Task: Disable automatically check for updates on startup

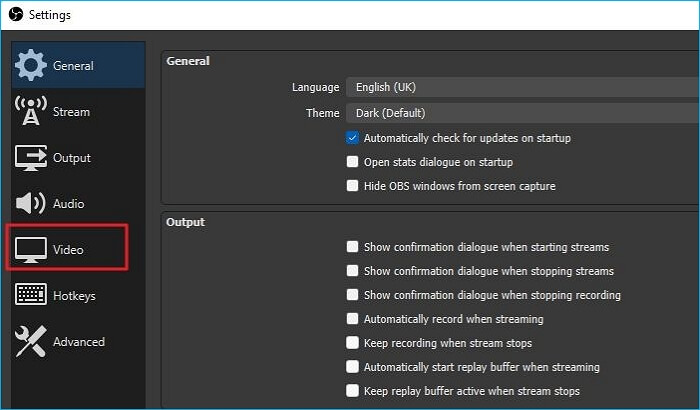Action: point(352,138)
